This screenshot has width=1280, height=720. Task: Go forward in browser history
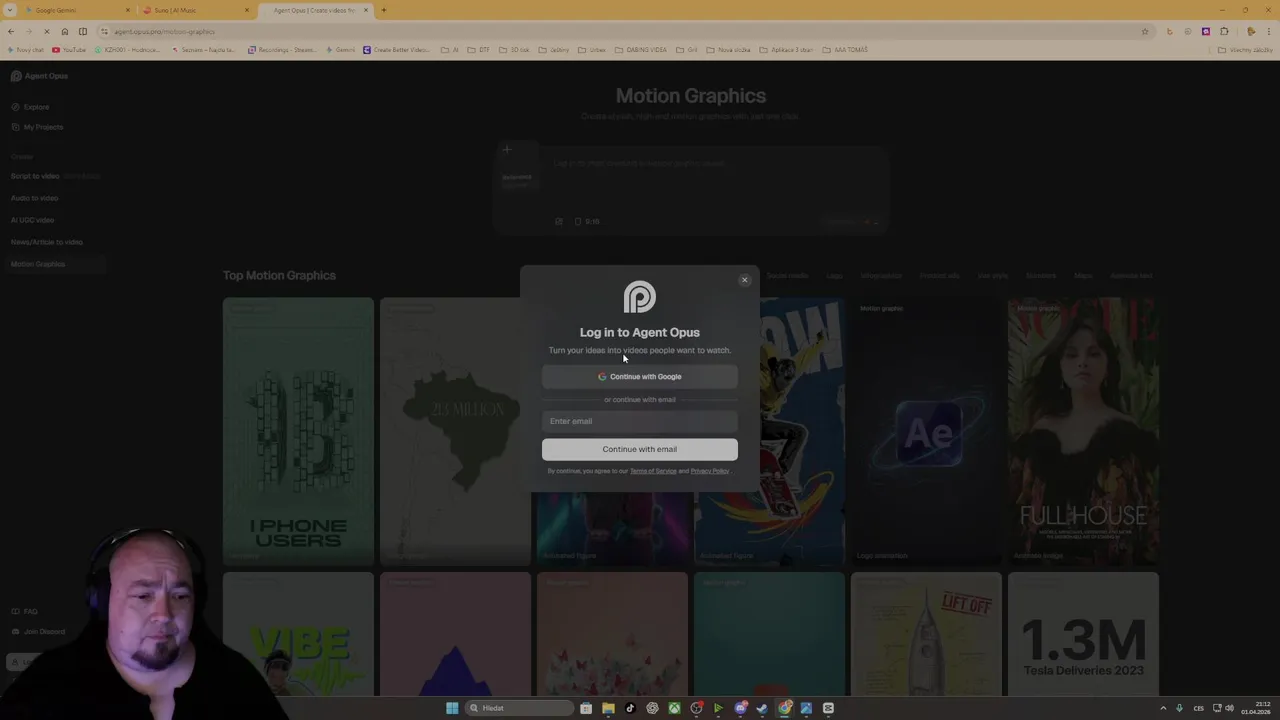click(x=29, y=31)
